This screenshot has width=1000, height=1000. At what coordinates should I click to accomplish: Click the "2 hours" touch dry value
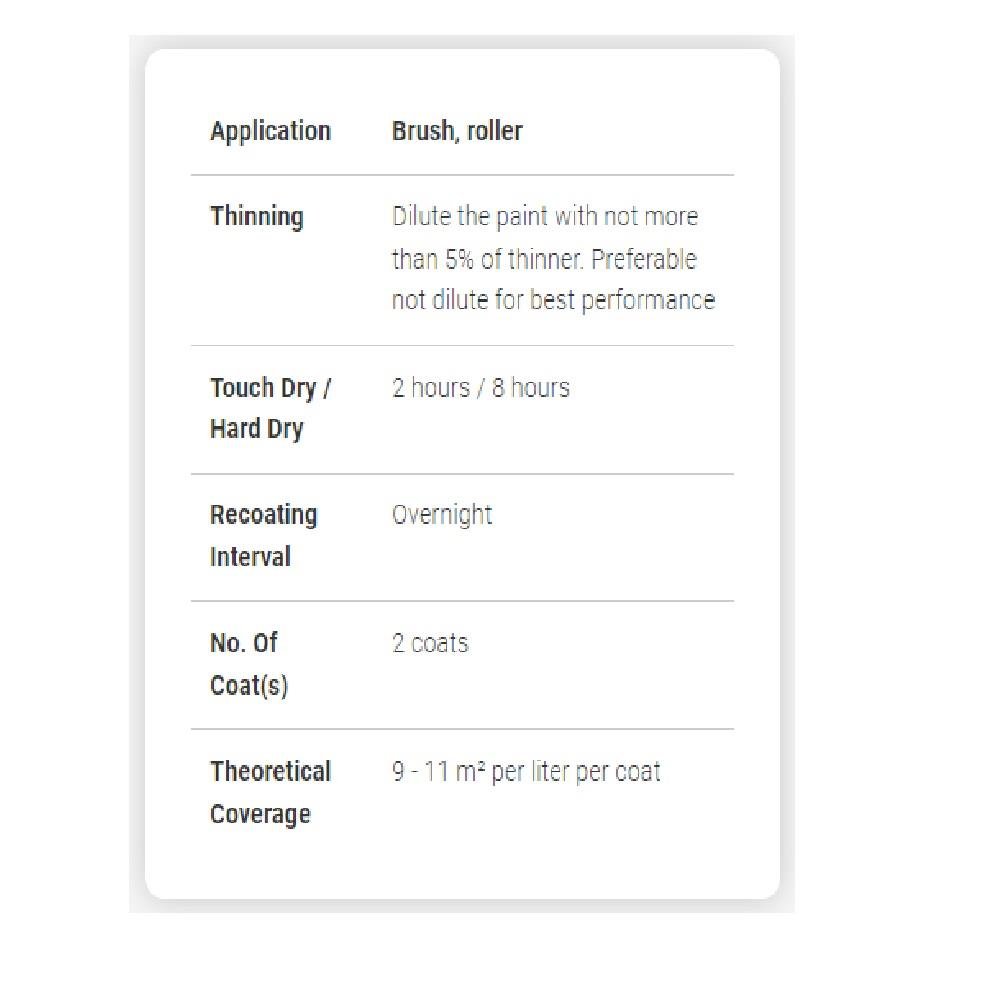(x=430, y=388)
